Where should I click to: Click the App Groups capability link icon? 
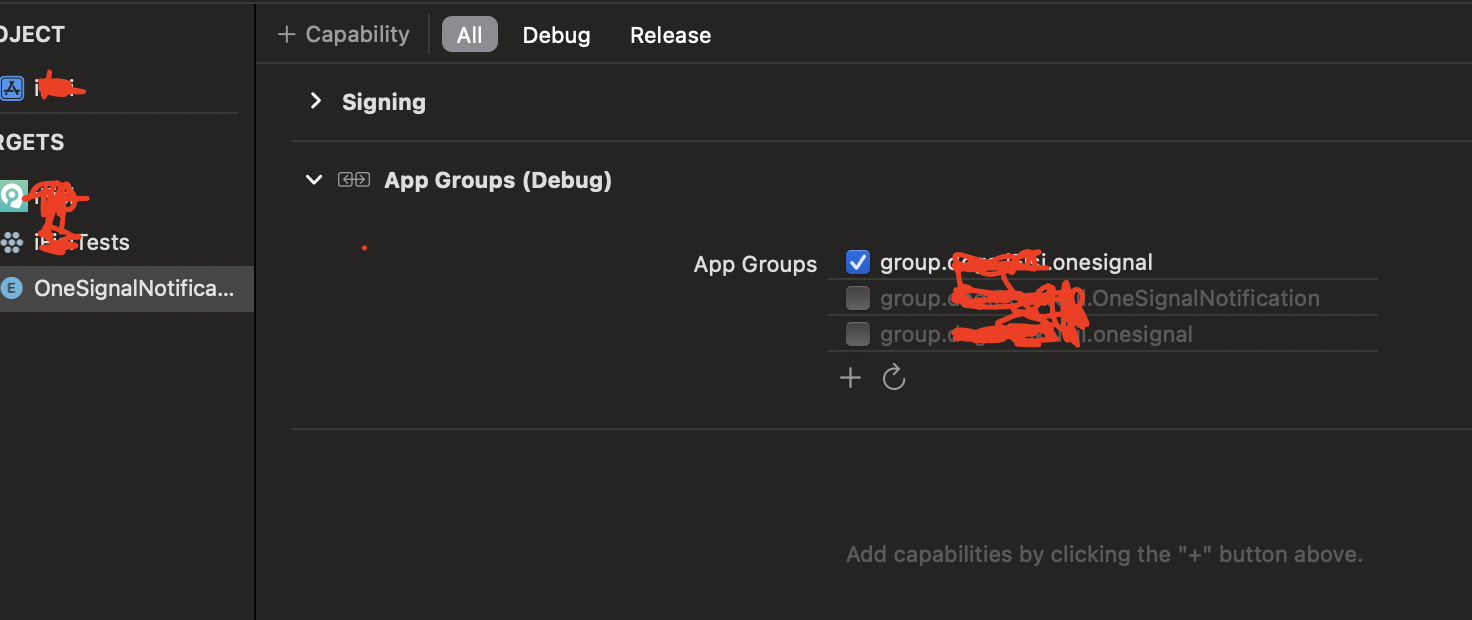354,179
